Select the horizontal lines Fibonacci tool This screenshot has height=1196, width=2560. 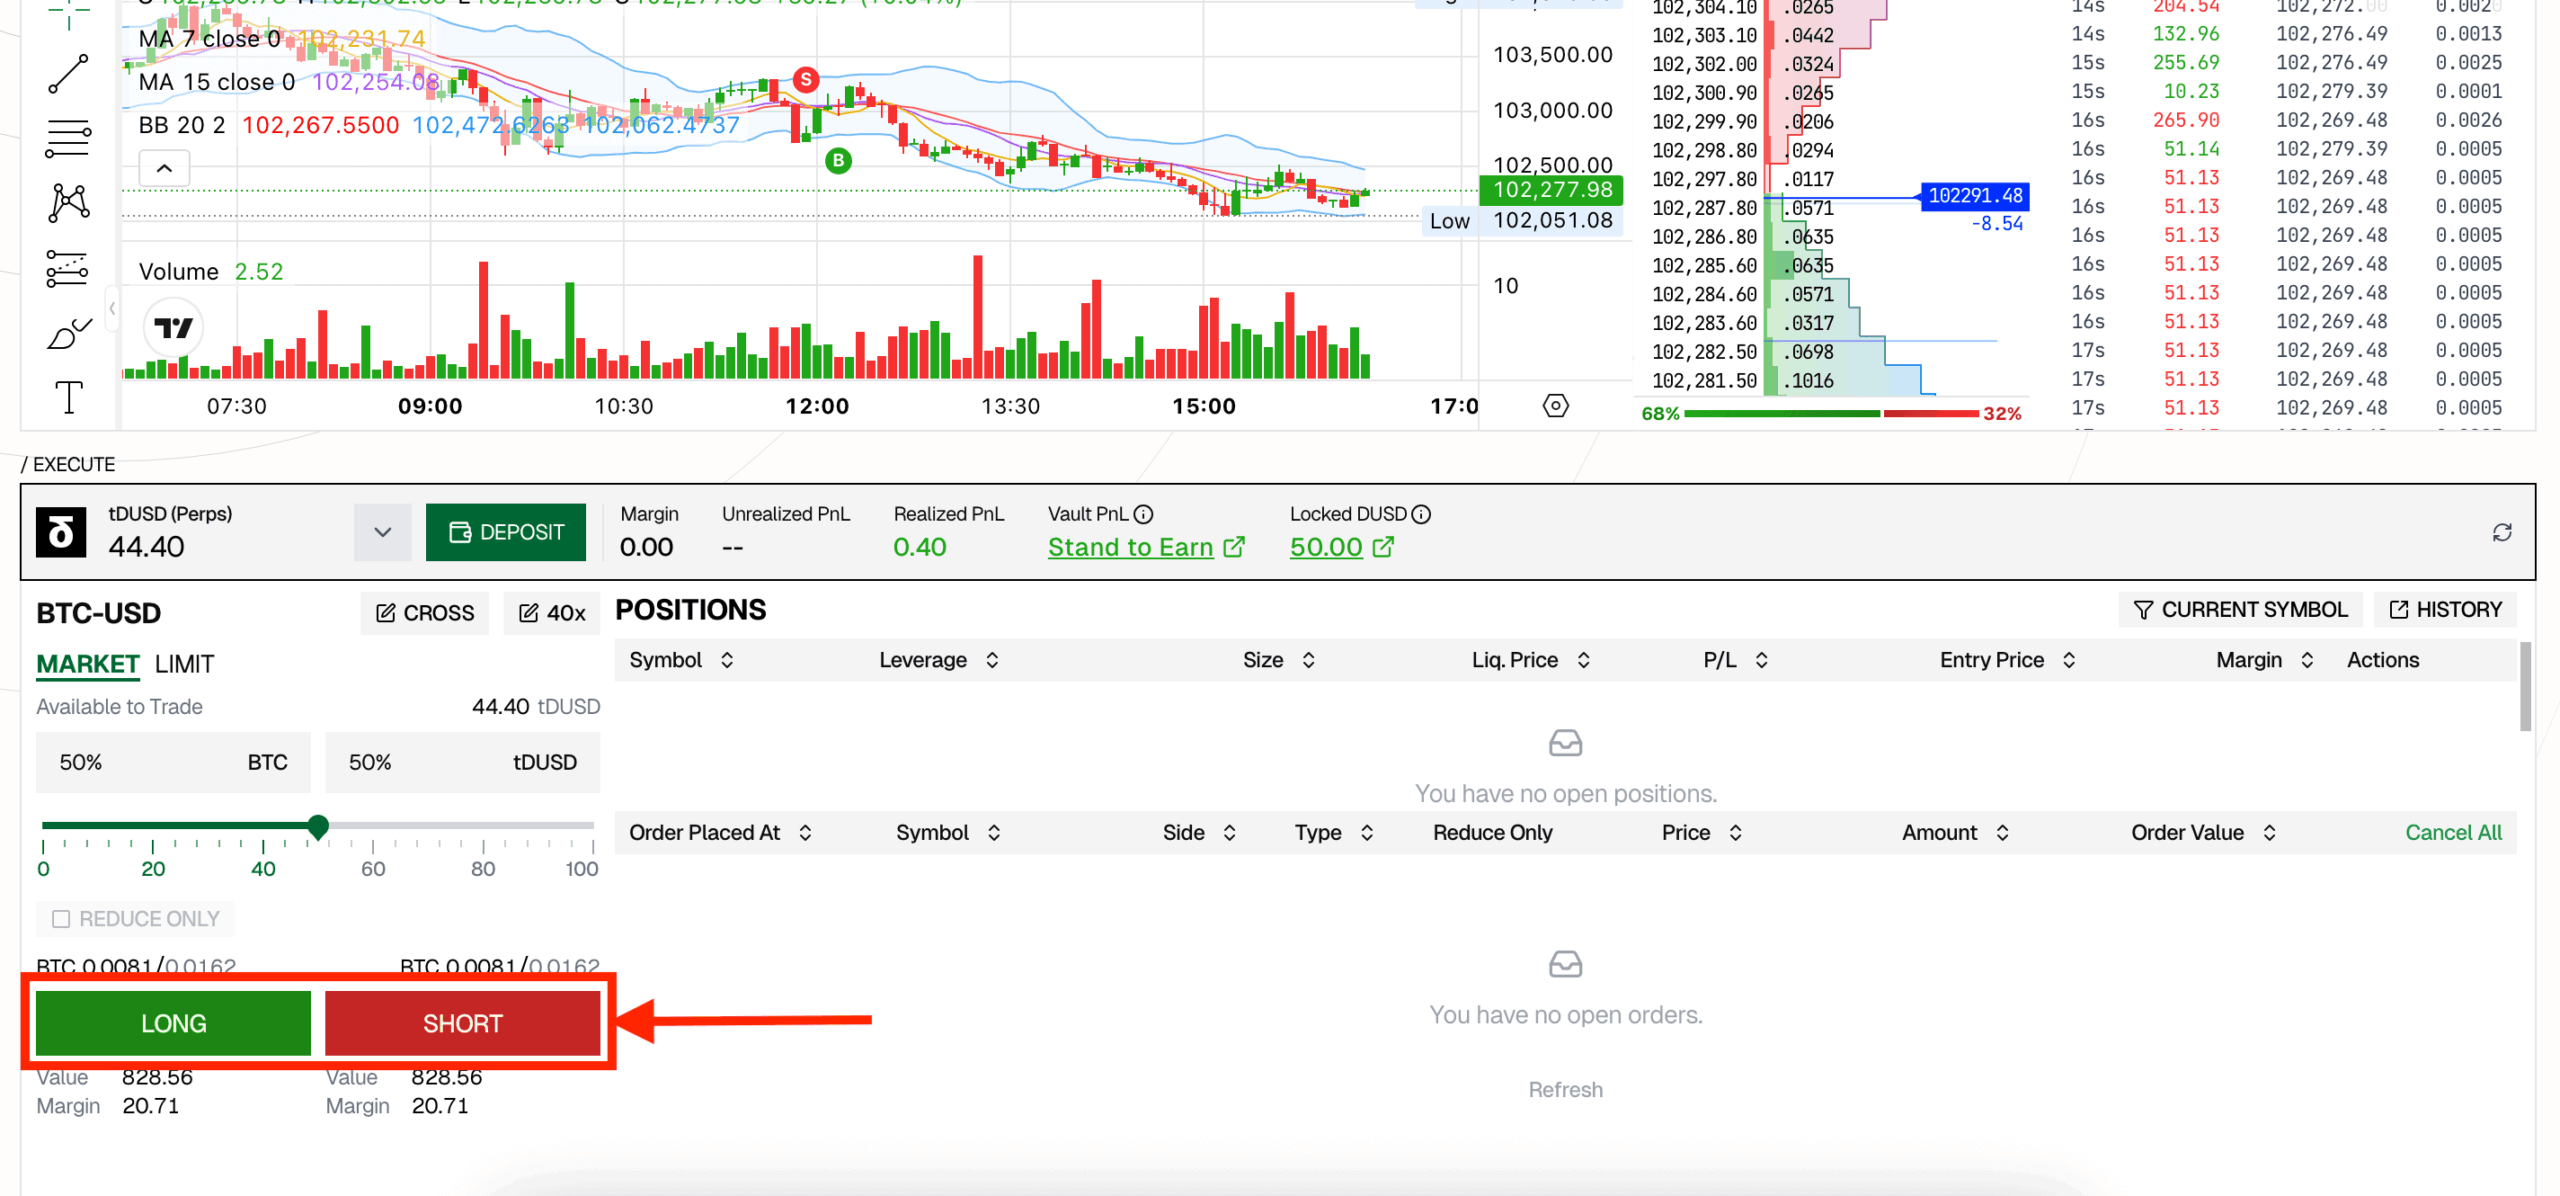68,139
